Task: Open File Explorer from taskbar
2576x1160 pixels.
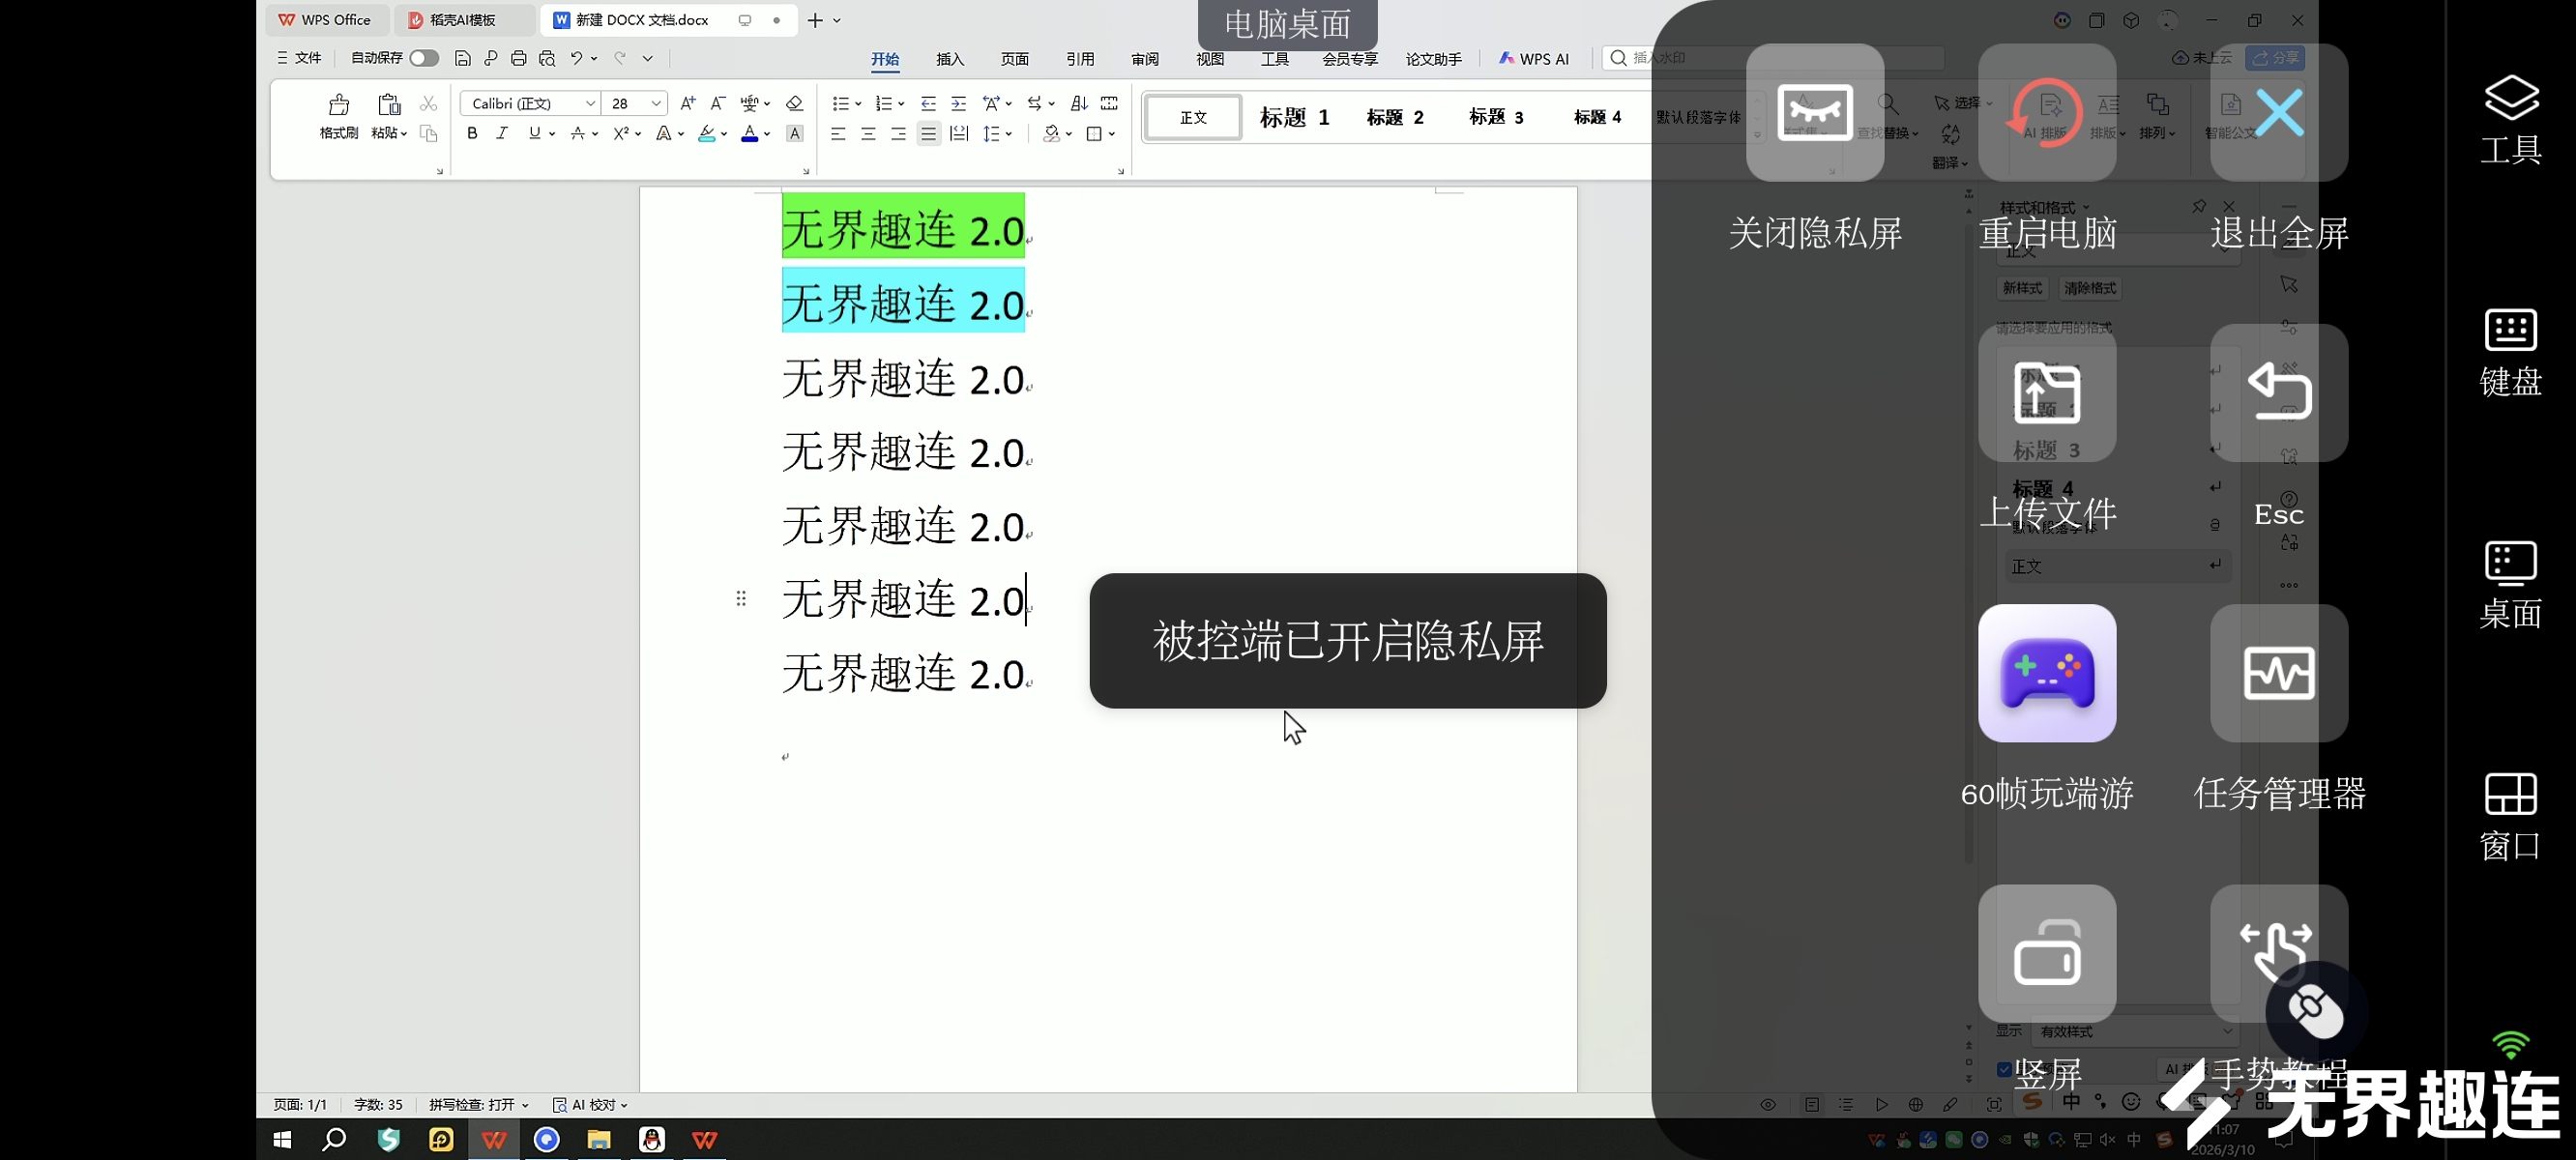Action: coord(599,1139)
